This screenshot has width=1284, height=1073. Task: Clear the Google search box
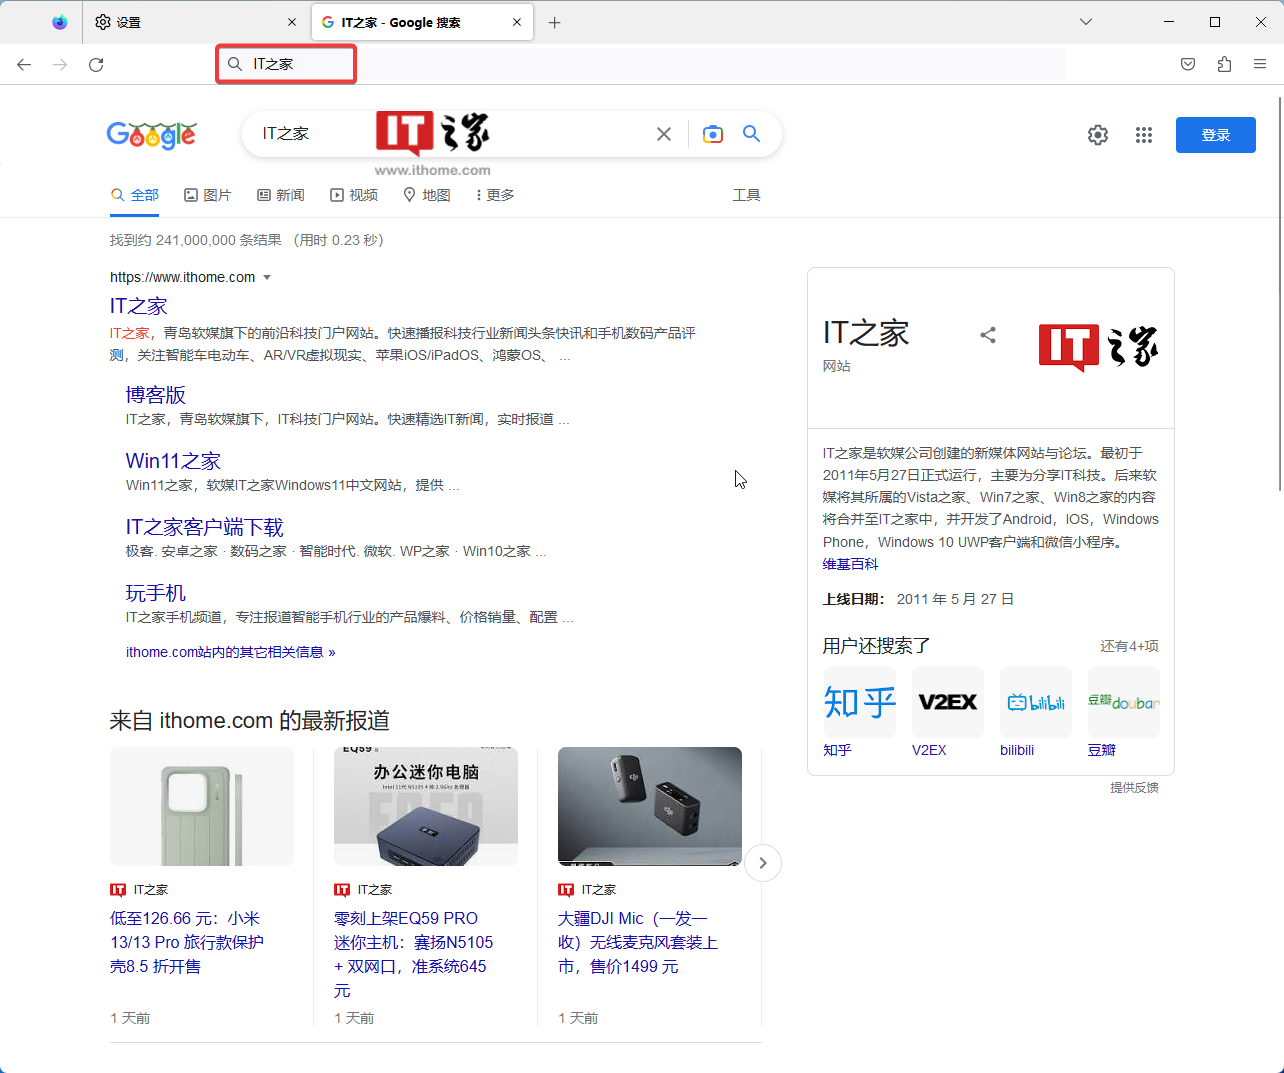pos(664,134)
